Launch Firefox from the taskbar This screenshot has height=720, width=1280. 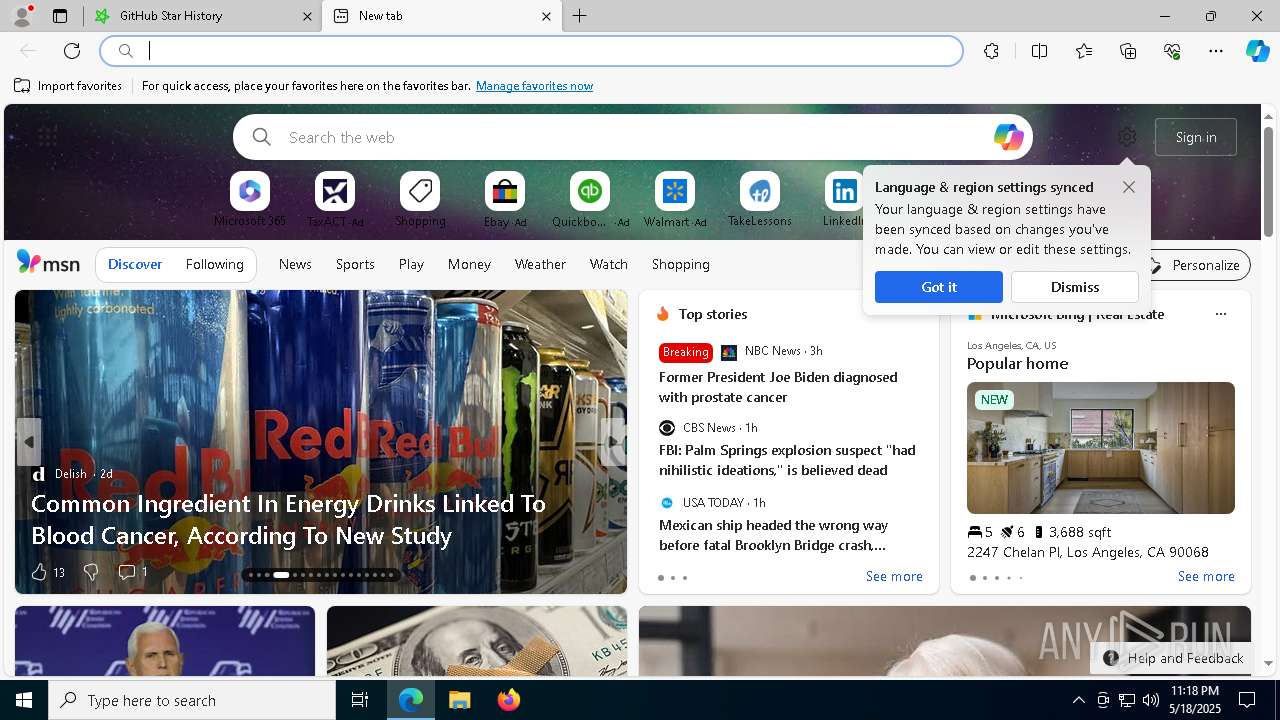(x=508, y=700)
